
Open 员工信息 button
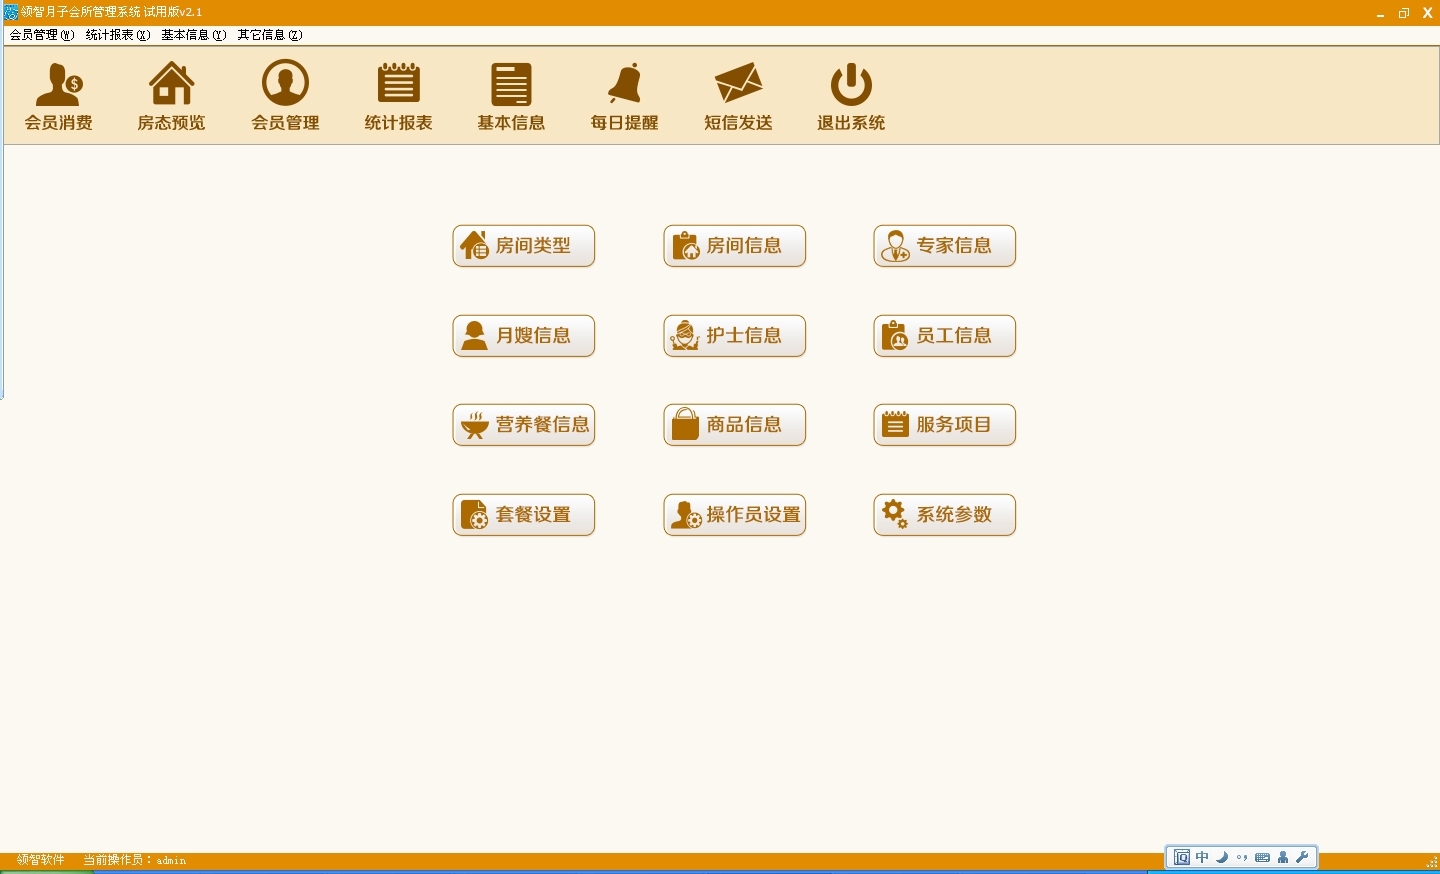945,336
